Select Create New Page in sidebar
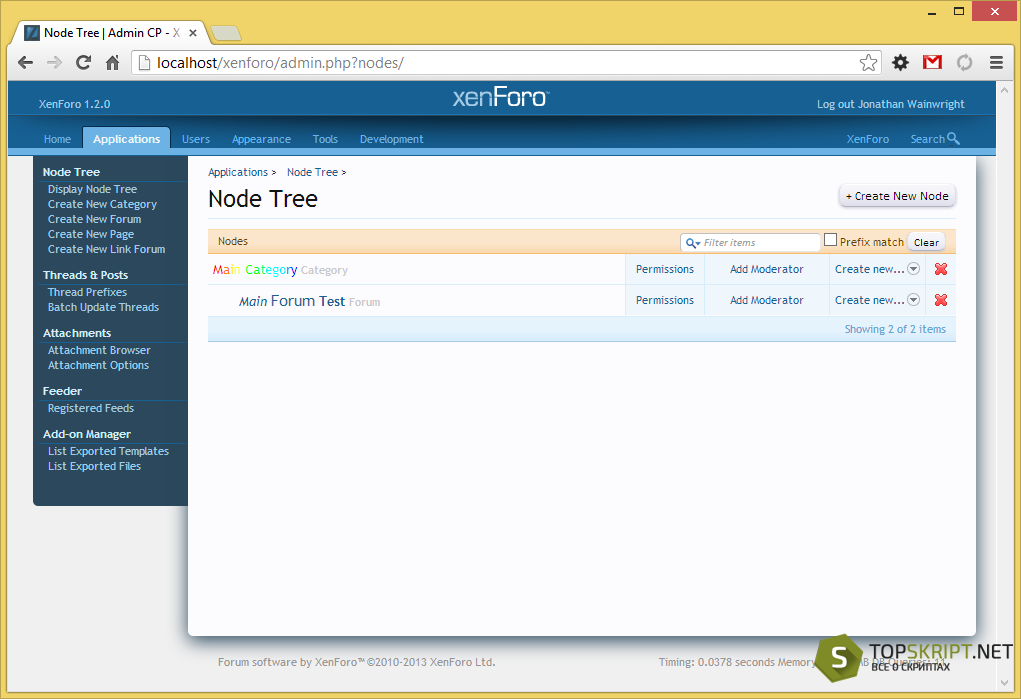 [x=91, y=234]
